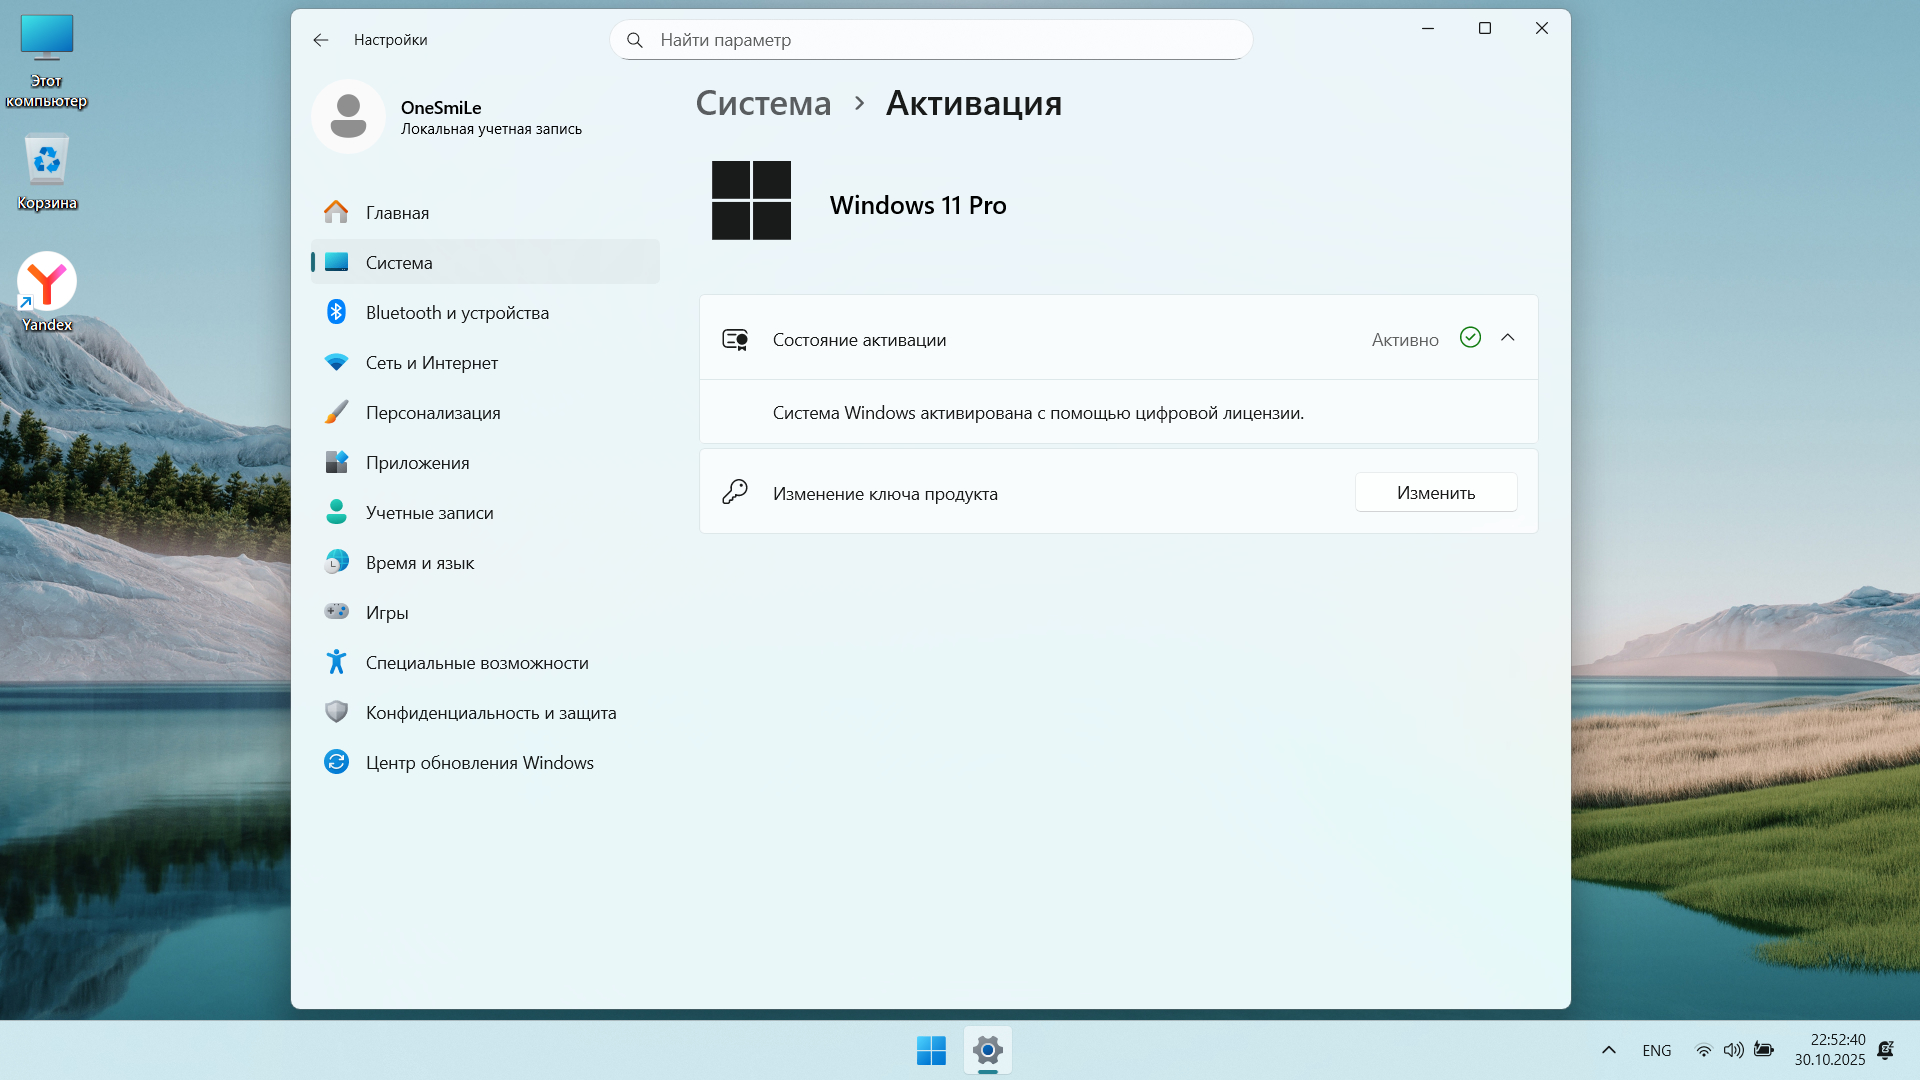Click the Privacy shield icon
Image resolution: width=1920 pixels, height=1080 pixels.
coord(336,711)
